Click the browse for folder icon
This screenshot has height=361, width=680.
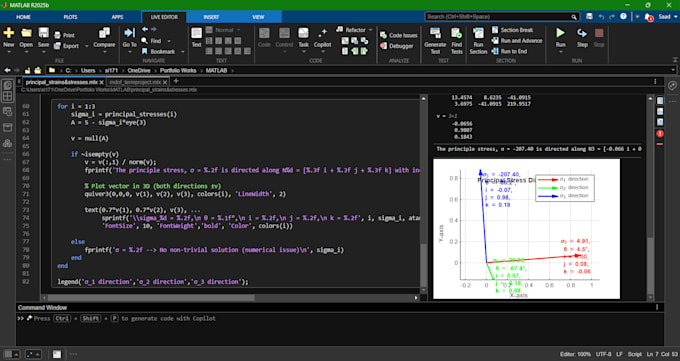(x=38, y=70)
